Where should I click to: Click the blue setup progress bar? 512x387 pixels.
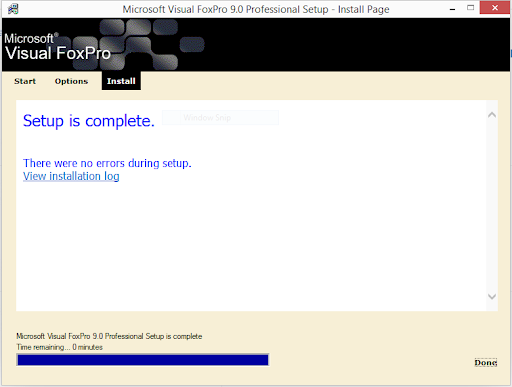coord(143,360)
